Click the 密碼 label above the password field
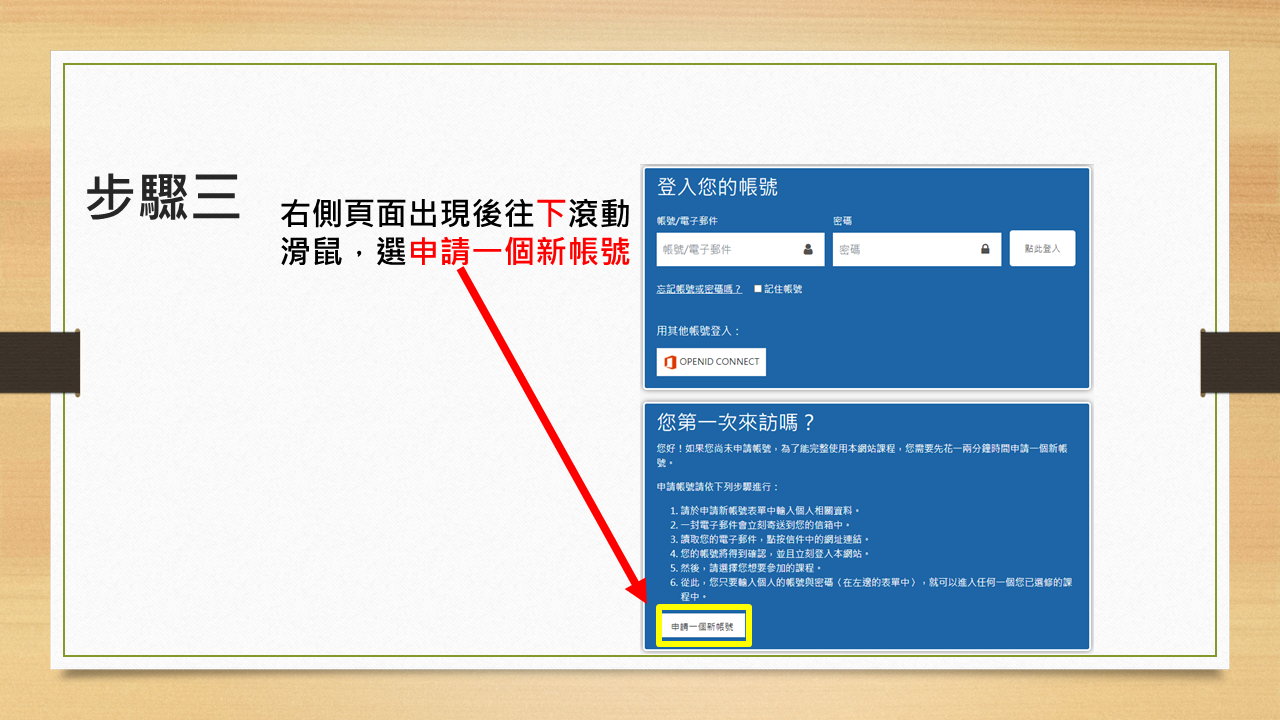 (x=842, y=221)
